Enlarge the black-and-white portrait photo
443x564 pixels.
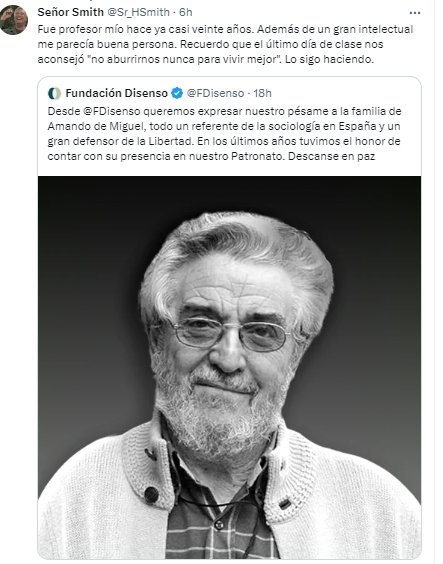coord(229,367)
